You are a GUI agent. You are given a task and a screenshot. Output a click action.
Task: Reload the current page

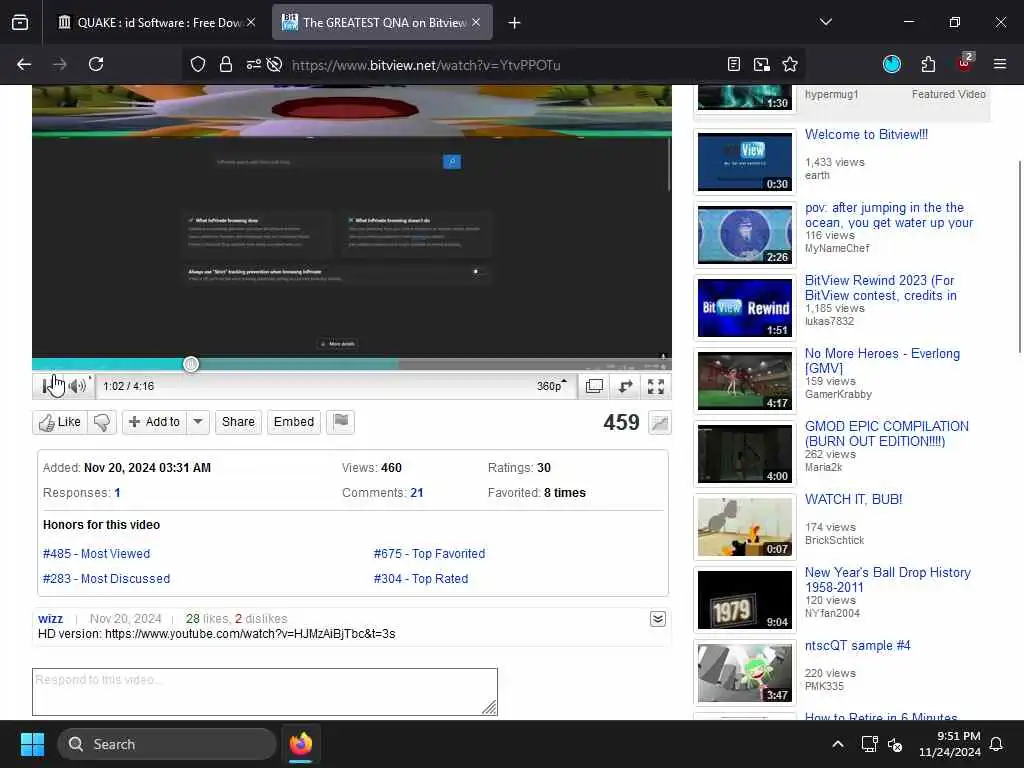(96, 64)
